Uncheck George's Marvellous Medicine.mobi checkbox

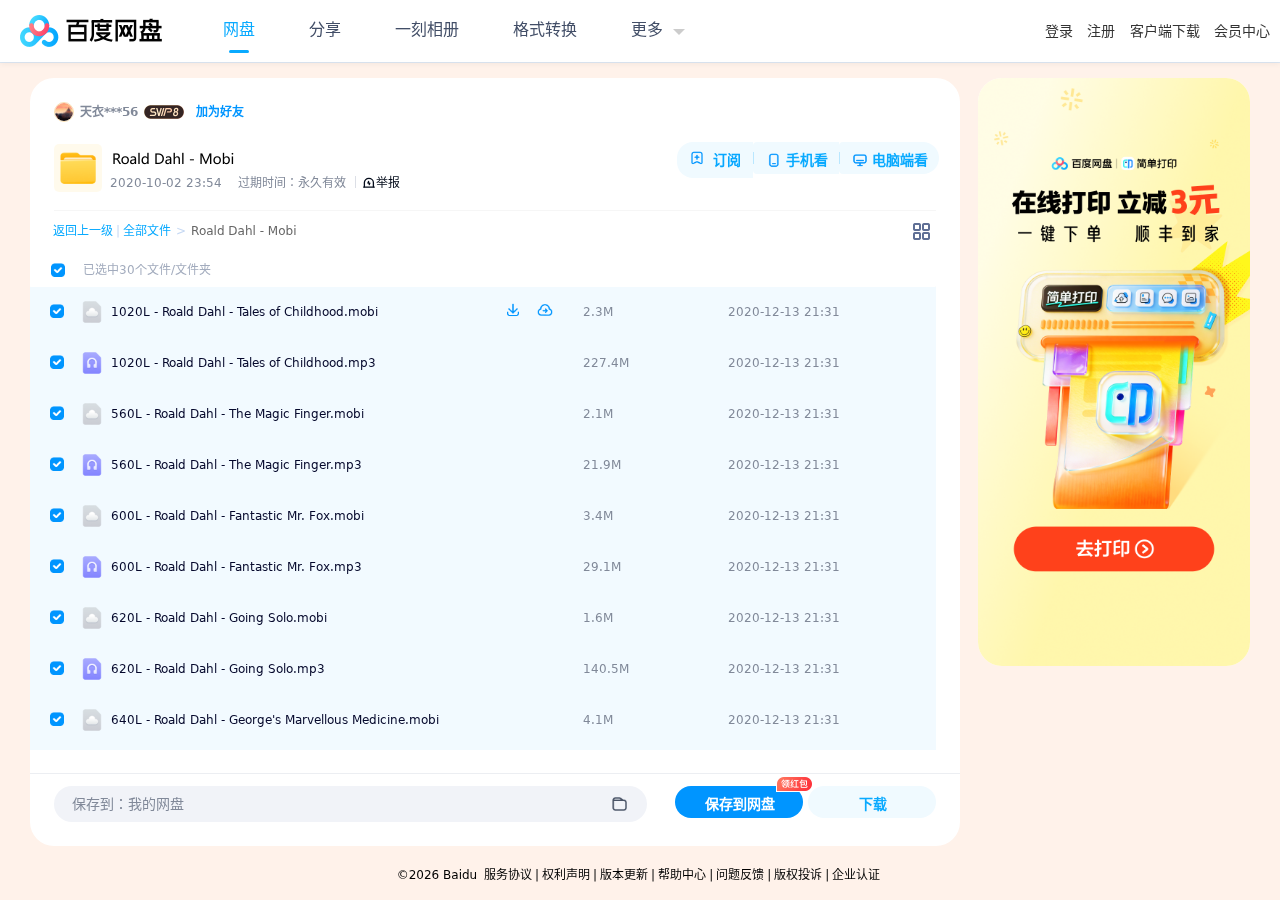pyautogui.click(x=57, y=719)
